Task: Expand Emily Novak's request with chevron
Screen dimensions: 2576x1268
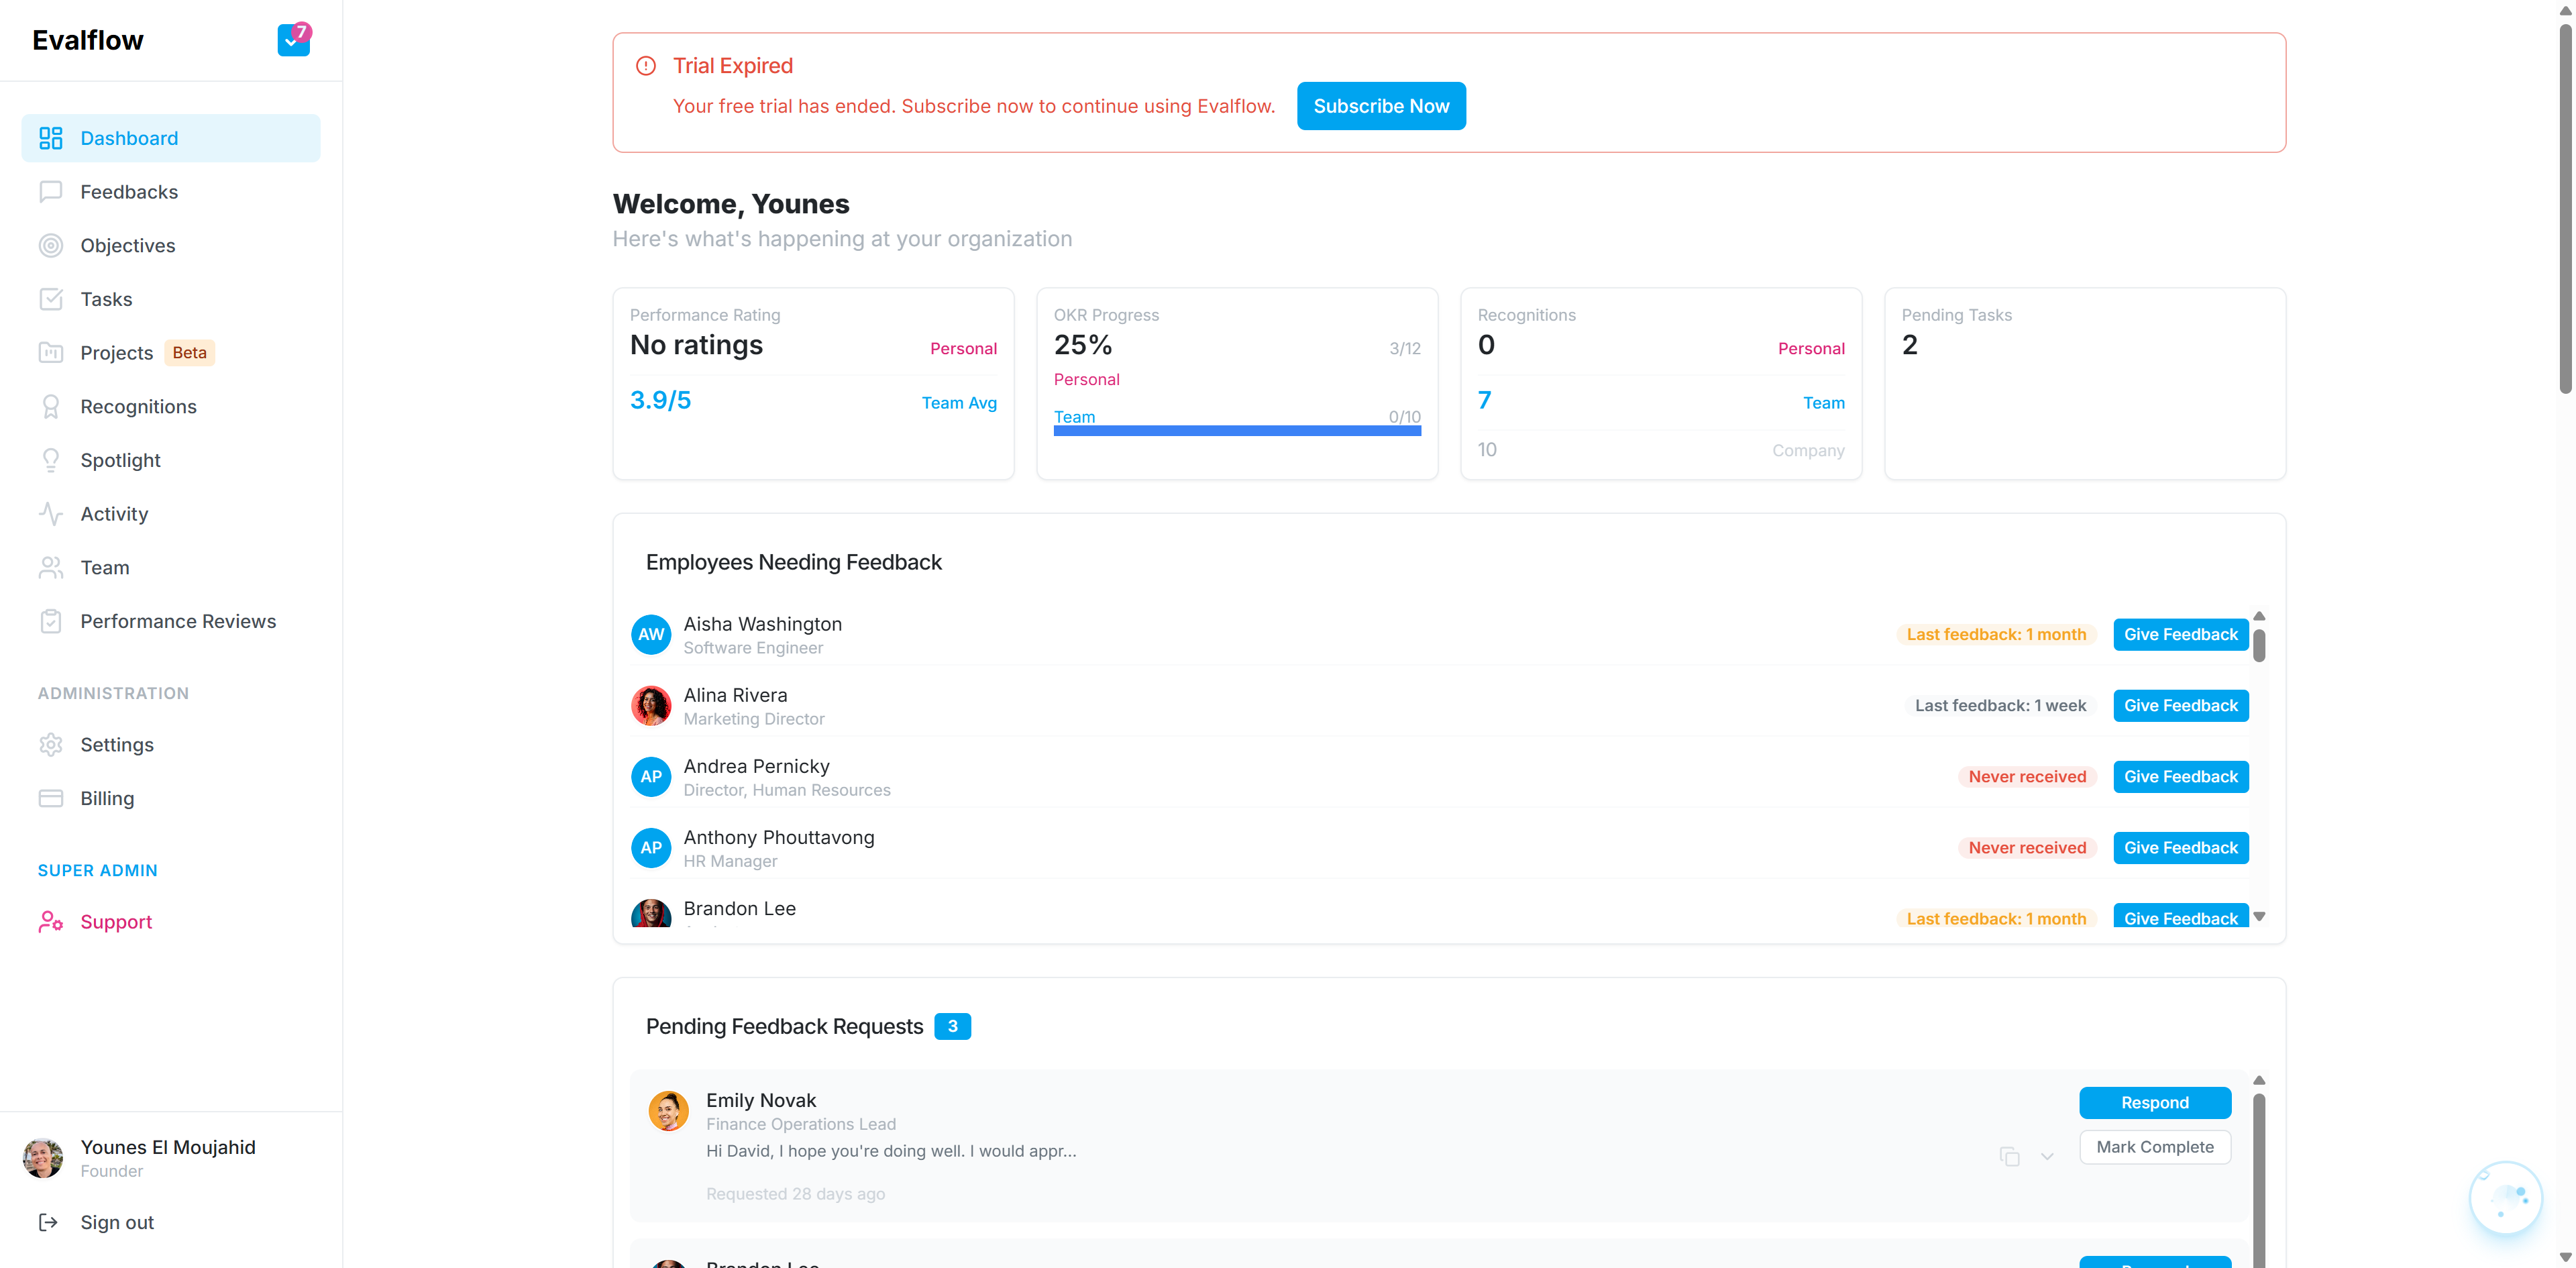Action: 2047,1156
